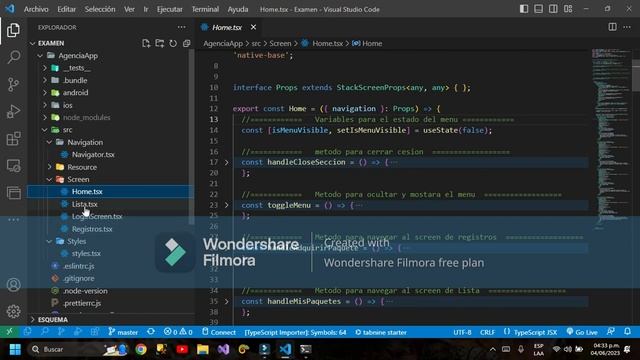
Task: Open errors and warnings counter
Action: point(178,332)
